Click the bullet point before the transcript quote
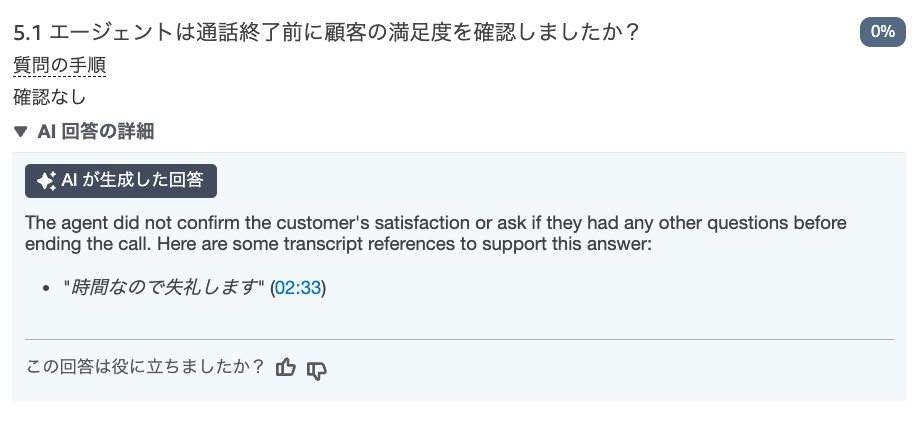This screenshot has width=924, height=440. coord(47,289)
